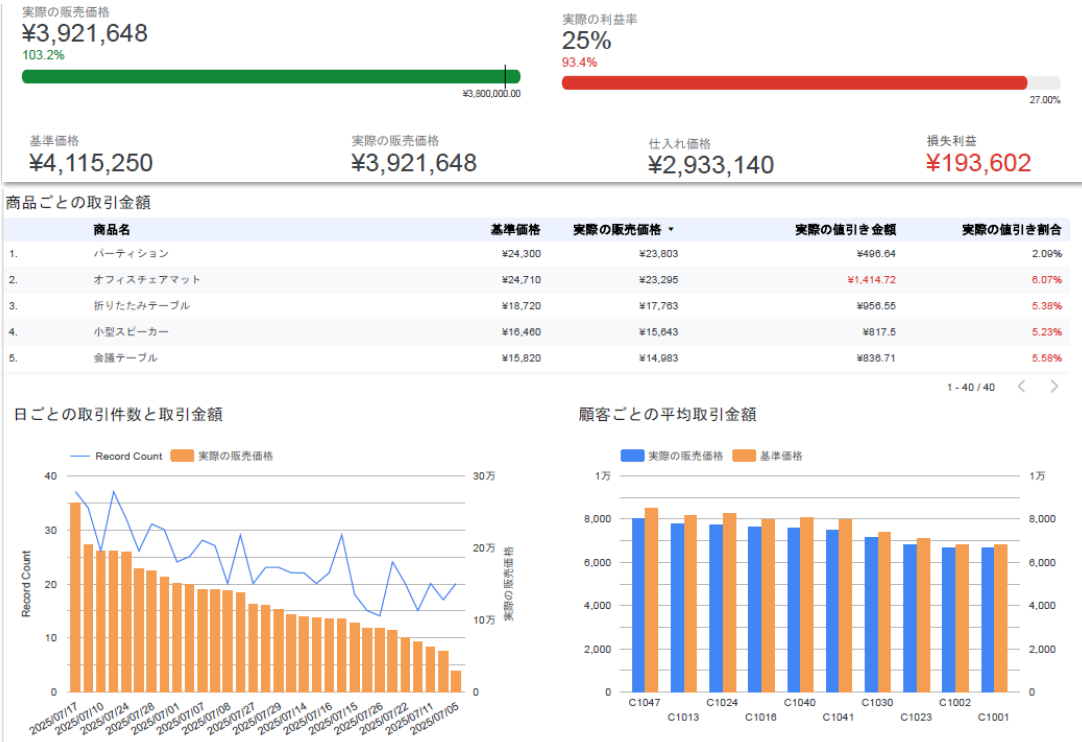Viewport: 1082px width, 742px height.
Task: Sort table by 基準価格 column header
Action: point(515,230)
